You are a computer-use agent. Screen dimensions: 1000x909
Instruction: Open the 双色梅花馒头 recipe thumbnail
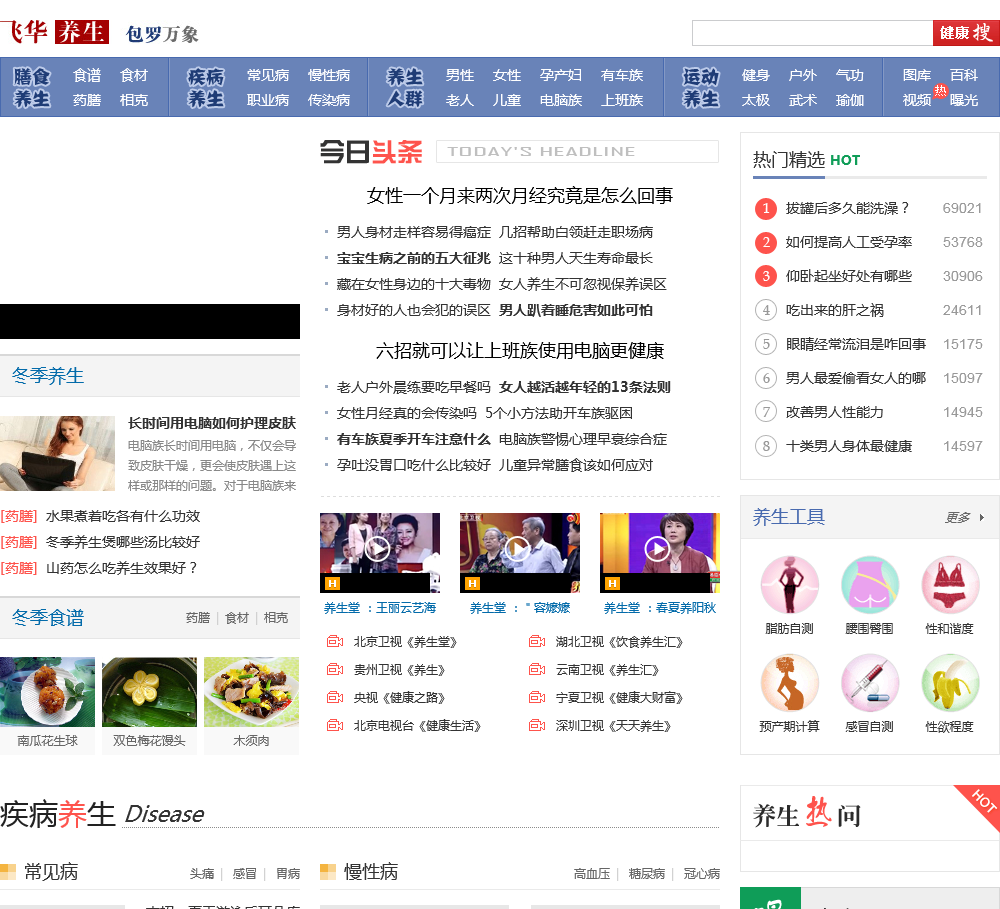coord(149,692)
